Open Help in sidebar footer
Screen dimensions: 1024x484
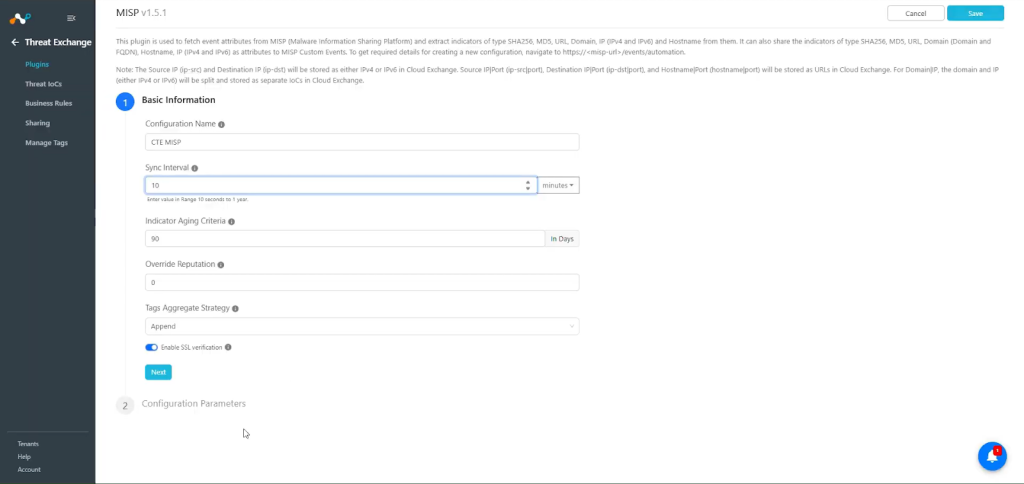point(24,457)
